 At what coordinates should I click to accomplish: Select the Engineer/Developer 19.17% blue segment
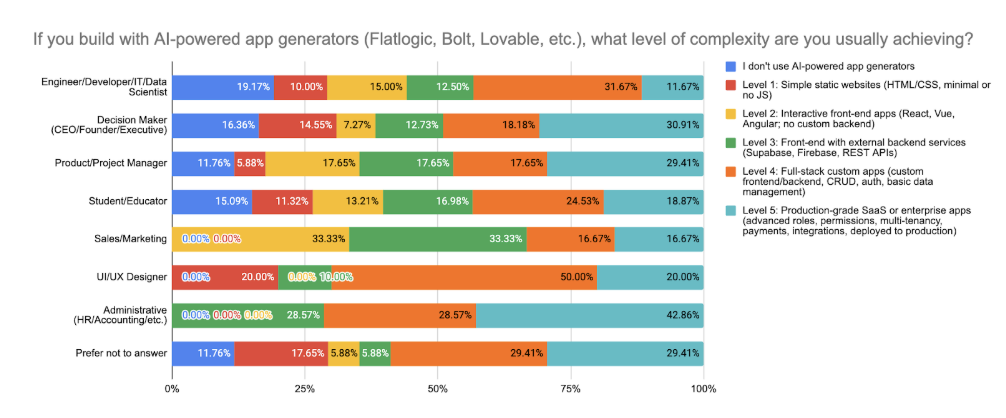coord(223,87)
